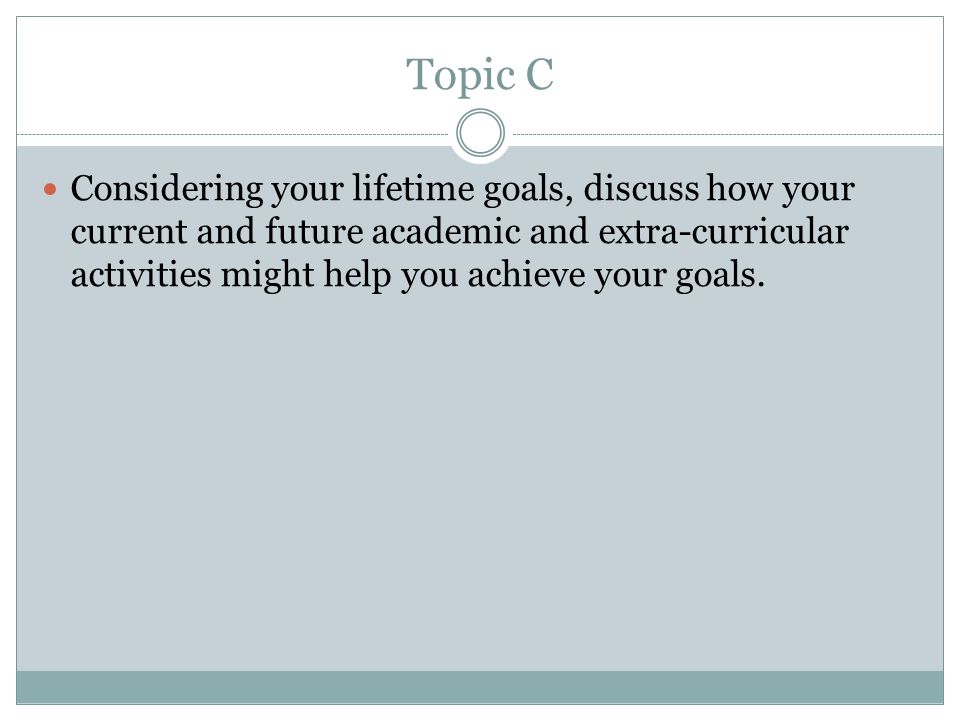
Task: Click the word 'academic' in the second line
Action: tap(446, 231)
